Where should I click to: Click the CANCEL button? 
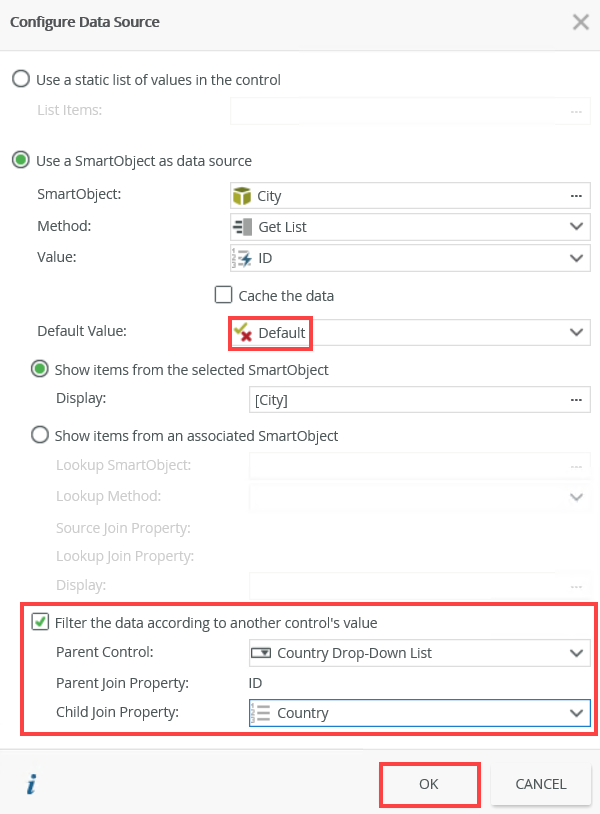click(x=541, y=784)
